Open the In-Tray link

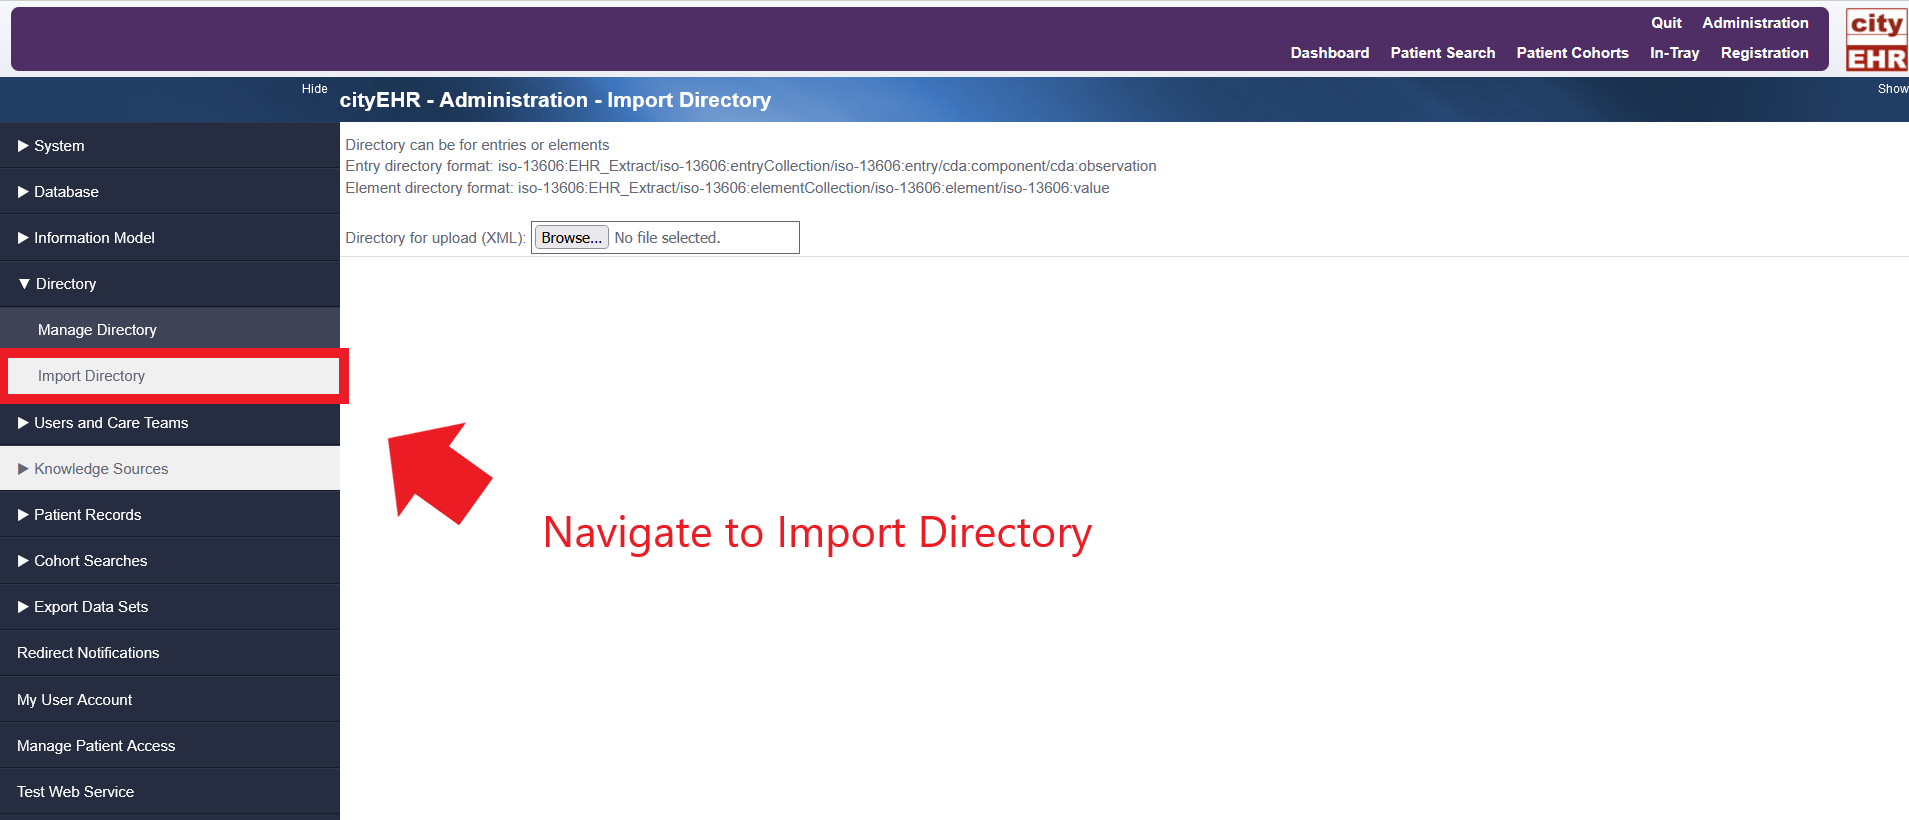pyautogui.click(x=1675, y=53)
